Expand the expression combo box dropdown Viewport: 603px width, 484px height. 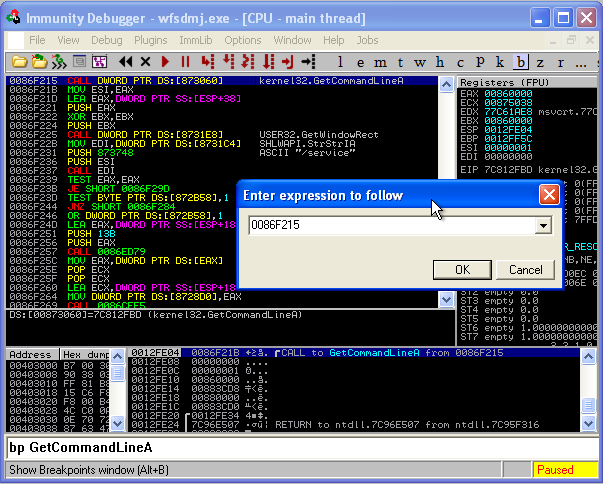543,226
